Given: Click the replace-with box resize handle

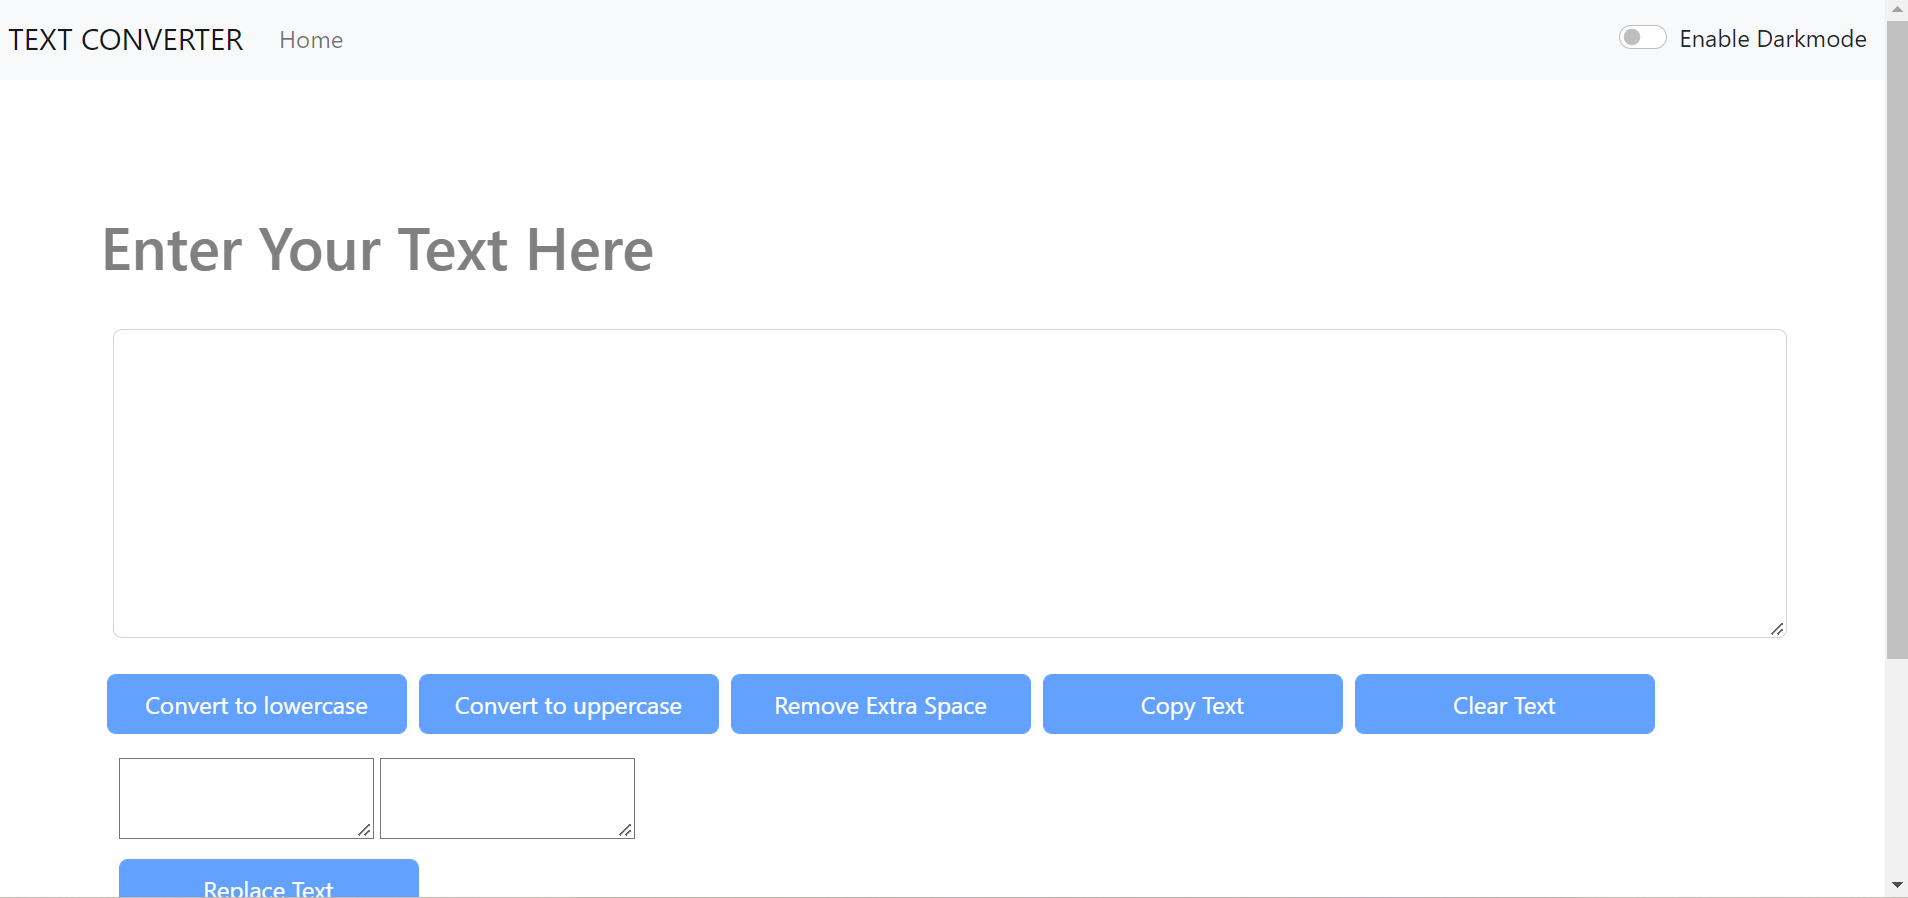Looking at the screenshot, I should coord(626,830).
